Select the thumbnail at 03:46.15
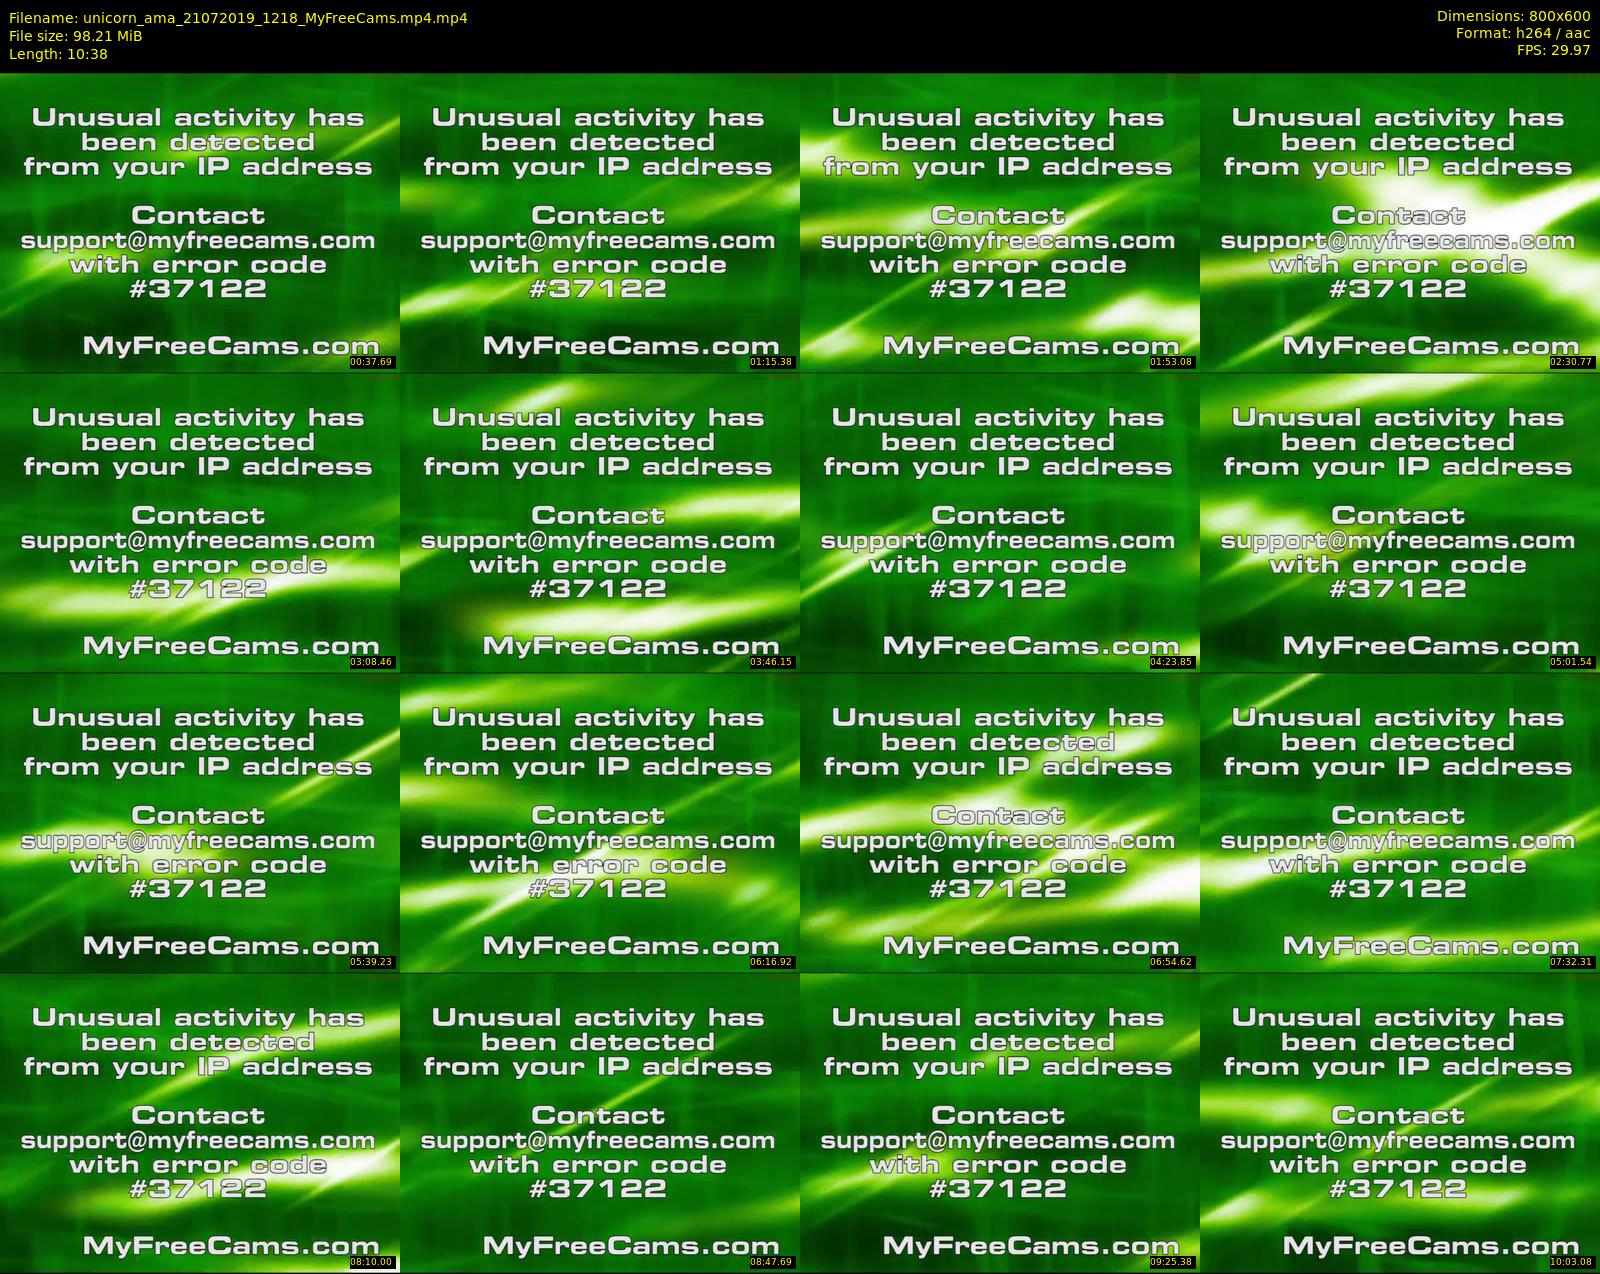Screen dimensions: 1600x1274 [600, 523]
